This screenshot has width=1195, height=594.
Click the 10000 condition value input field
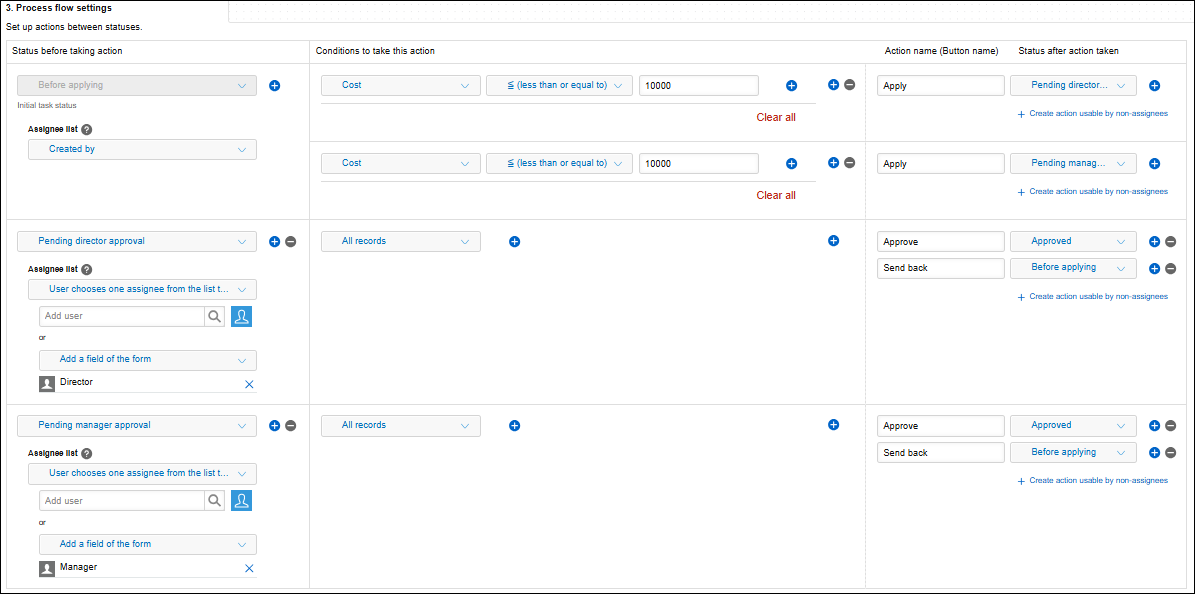point(698,85)
